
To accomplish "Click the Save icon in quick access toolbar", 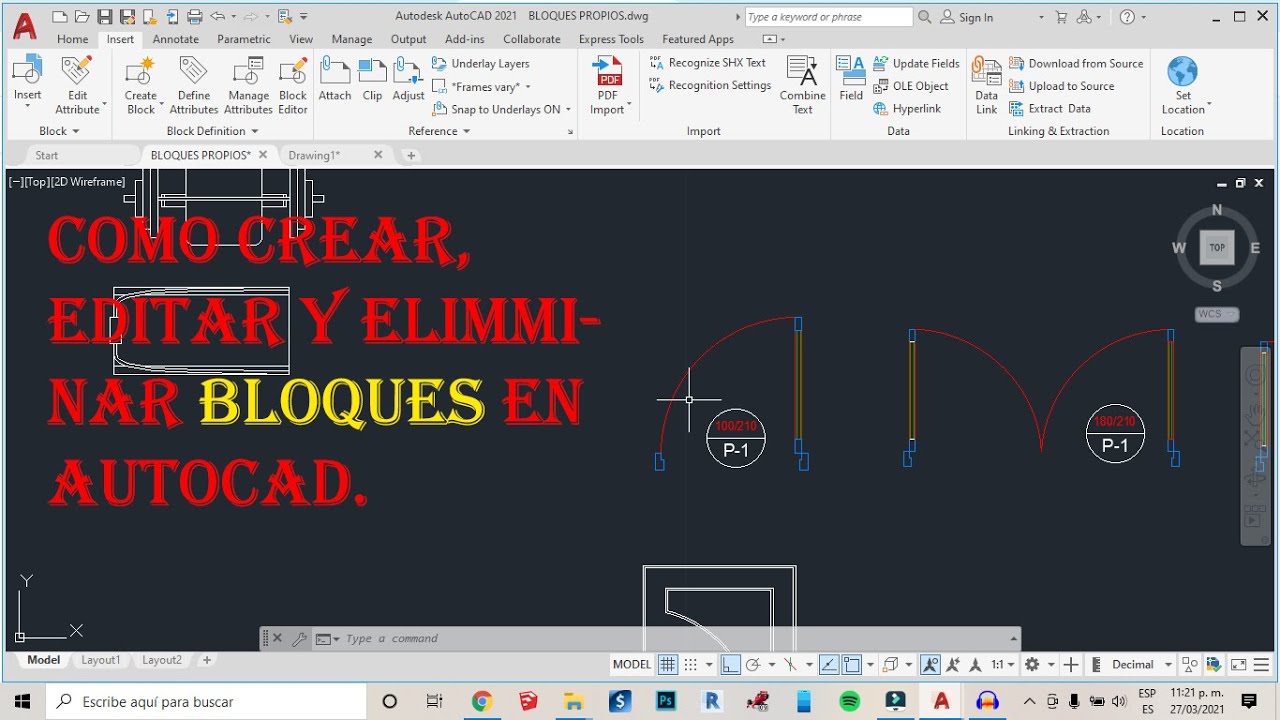I will point(105,17).
